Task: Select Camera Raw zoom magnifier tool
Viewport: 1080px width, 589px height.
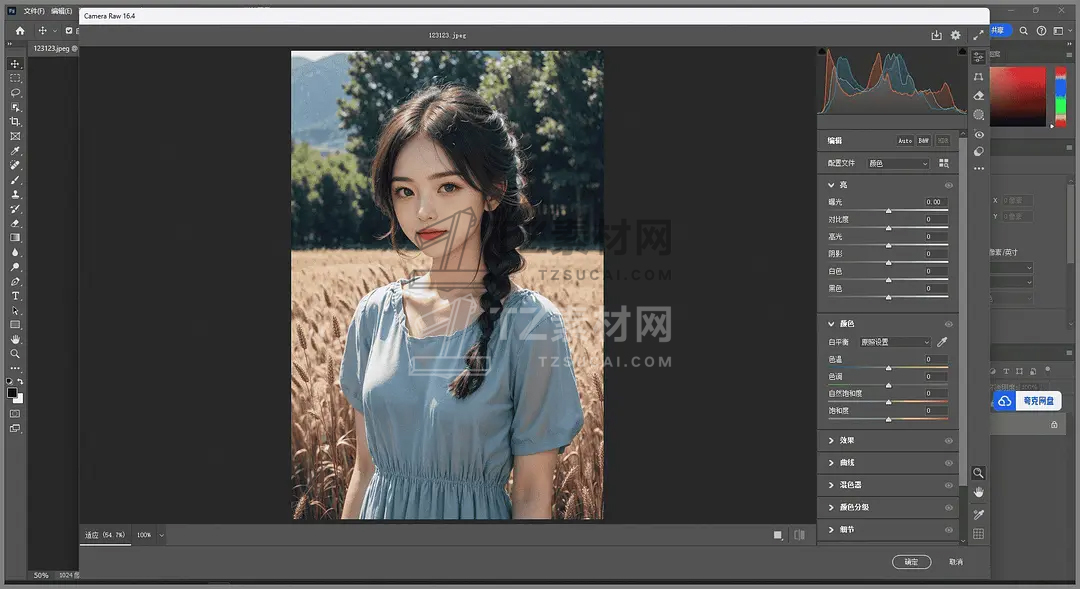Action: point(978,473)
